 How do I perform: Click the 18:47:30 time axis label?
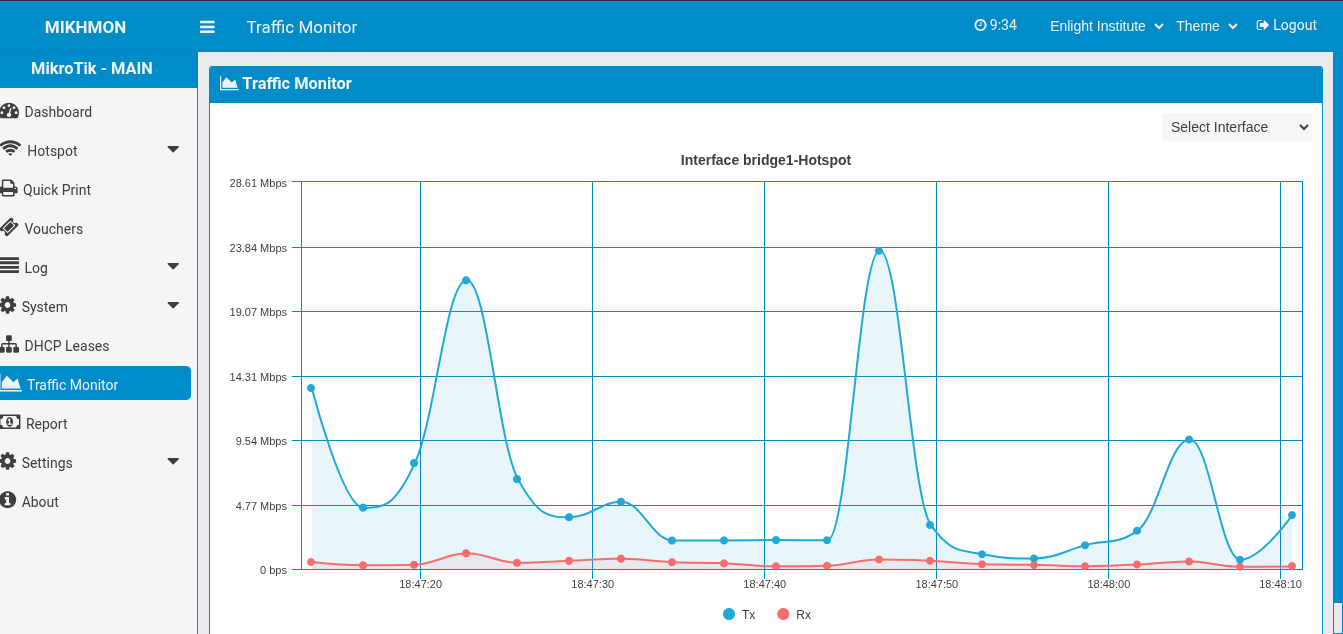point(593,584)
